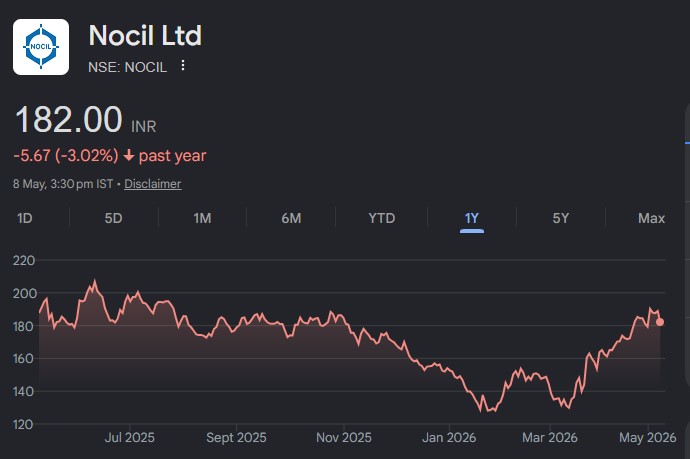The image size is (690, 459).
Task: Show the Max range tab
Action: pos(651,218)
